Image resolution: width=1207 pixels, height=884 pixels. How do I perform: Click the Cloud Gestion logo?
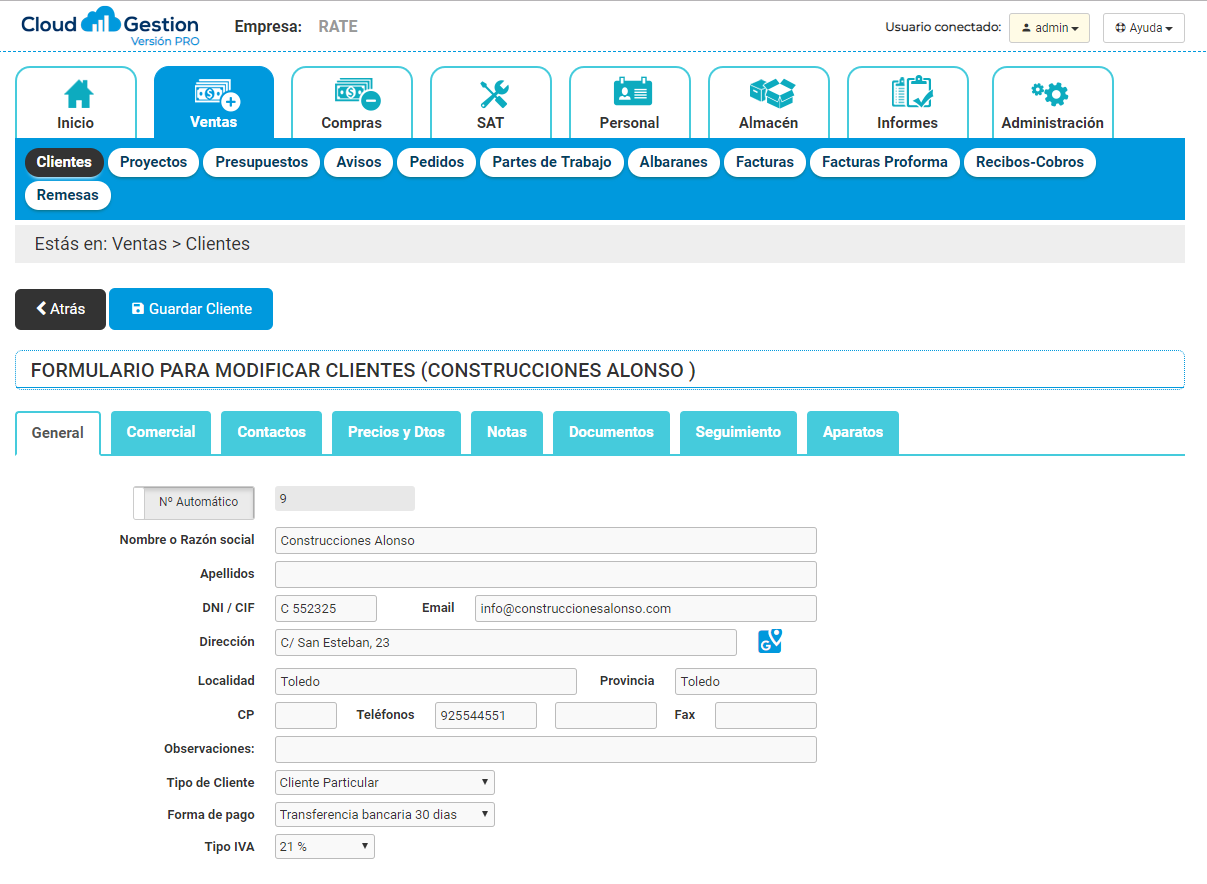point(109,26)
